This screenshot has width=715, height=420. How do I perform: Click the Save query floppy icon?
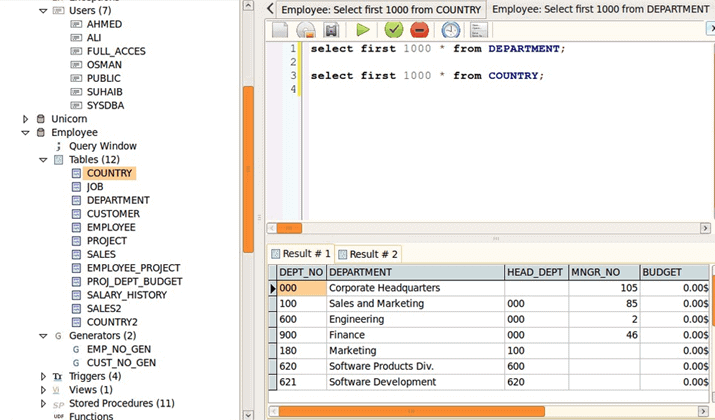(331, 30)
